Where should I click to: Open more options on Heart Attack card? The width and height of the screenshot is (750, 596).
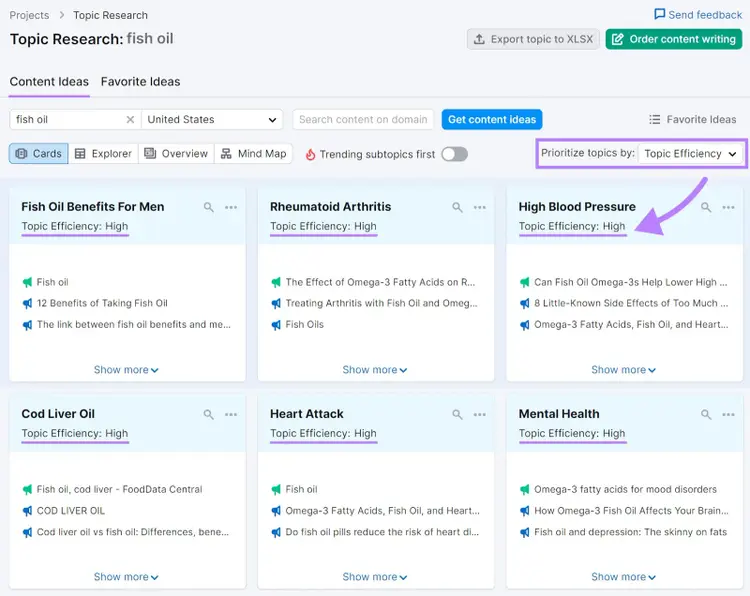coord(480,414)
